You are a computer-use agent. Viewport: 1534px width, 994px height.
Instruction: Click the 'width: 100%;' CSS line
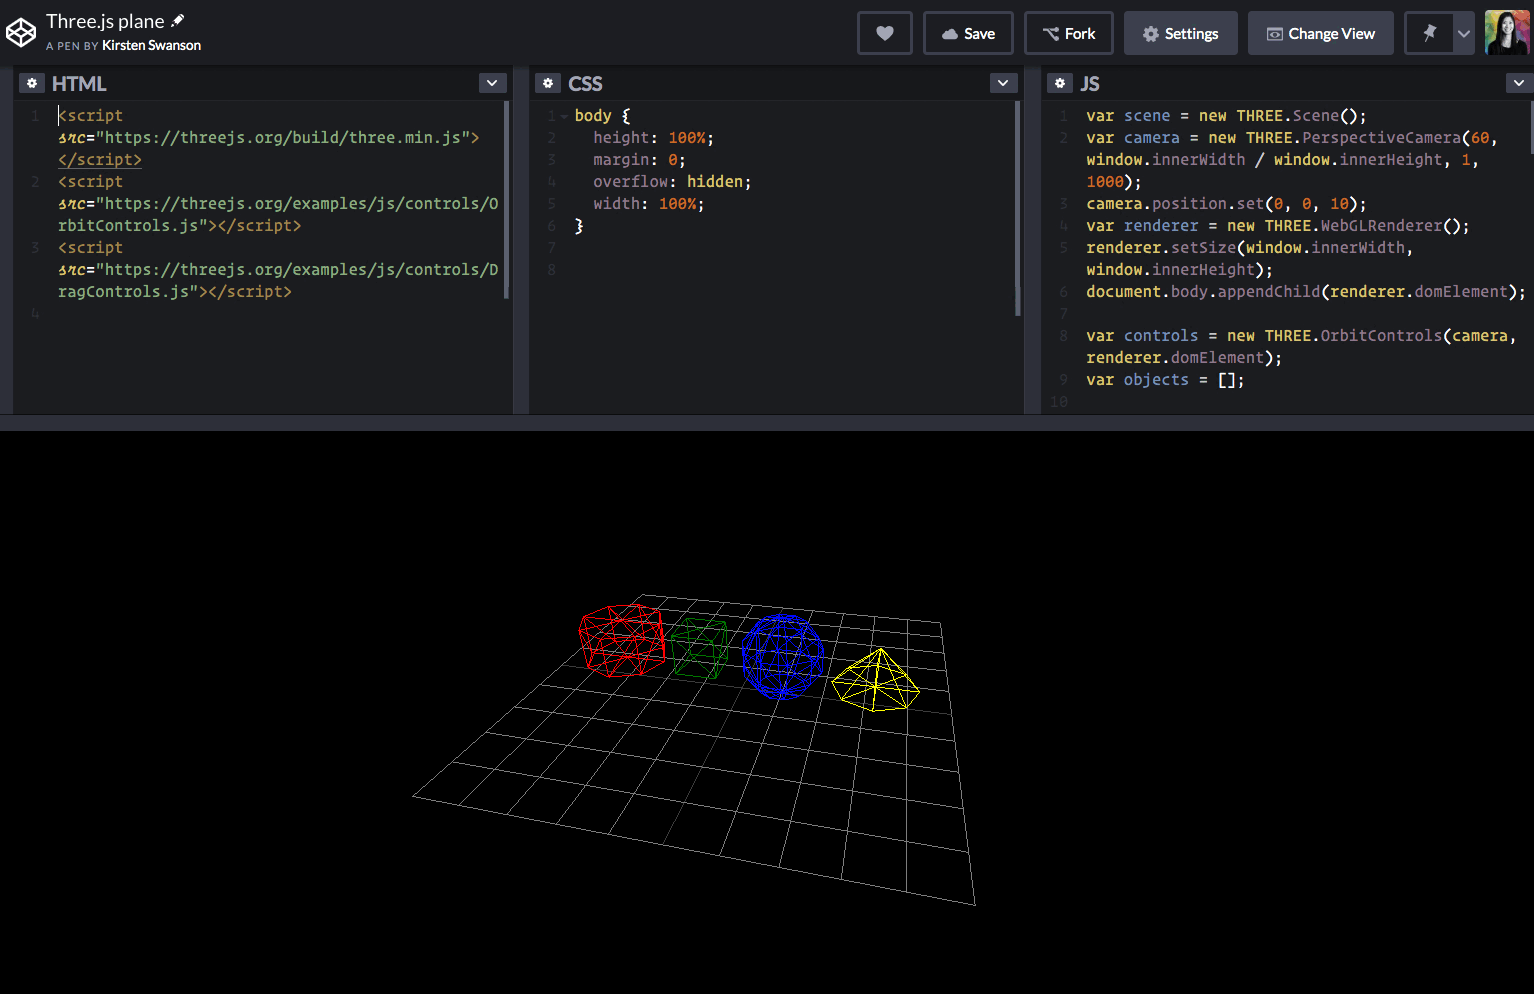point(648,204)
